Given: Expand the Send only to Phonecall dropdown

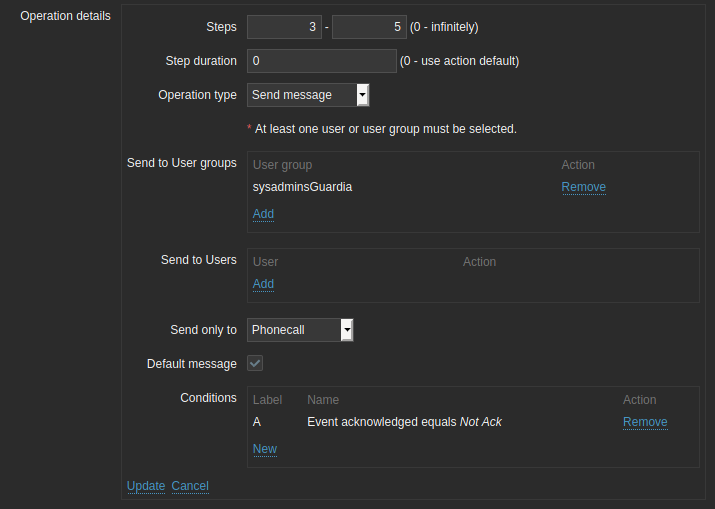Looking at the screenshot, I should pyautogui.click(x=300, y=330).
